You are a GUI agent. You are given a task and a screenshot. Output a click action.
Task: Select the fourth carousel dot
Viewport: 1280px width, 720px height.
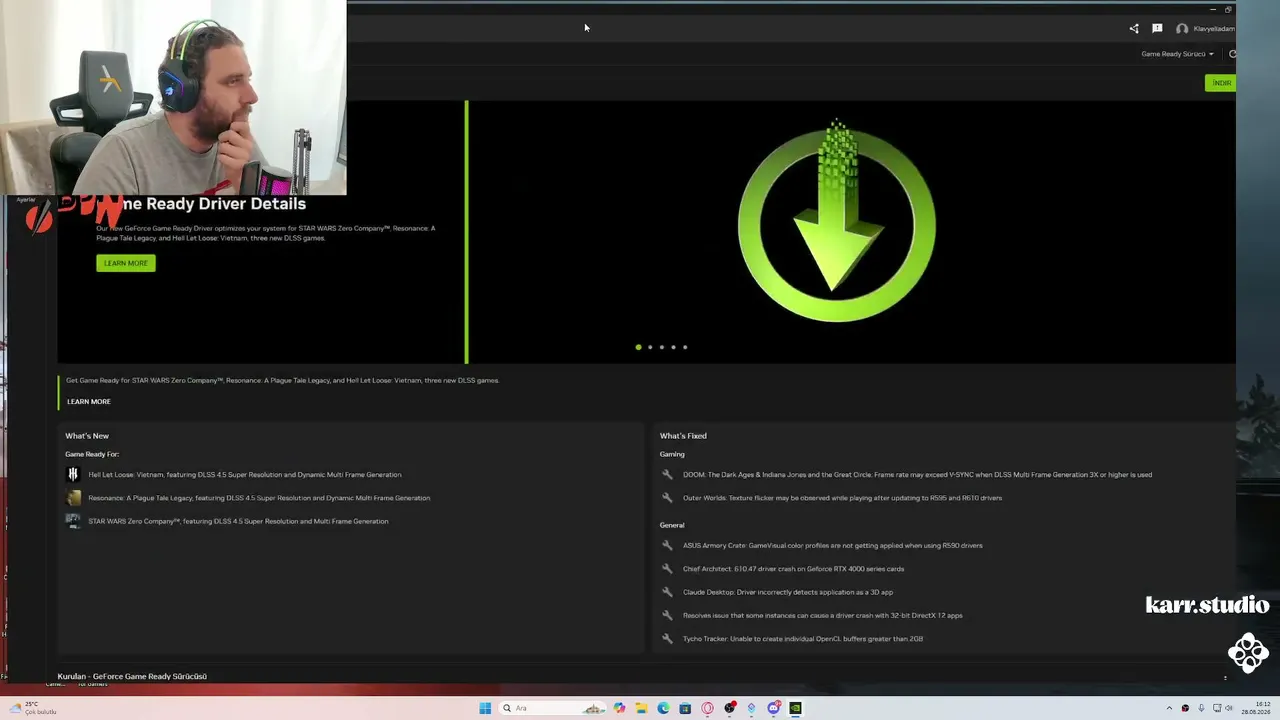[x=673, y=347]
